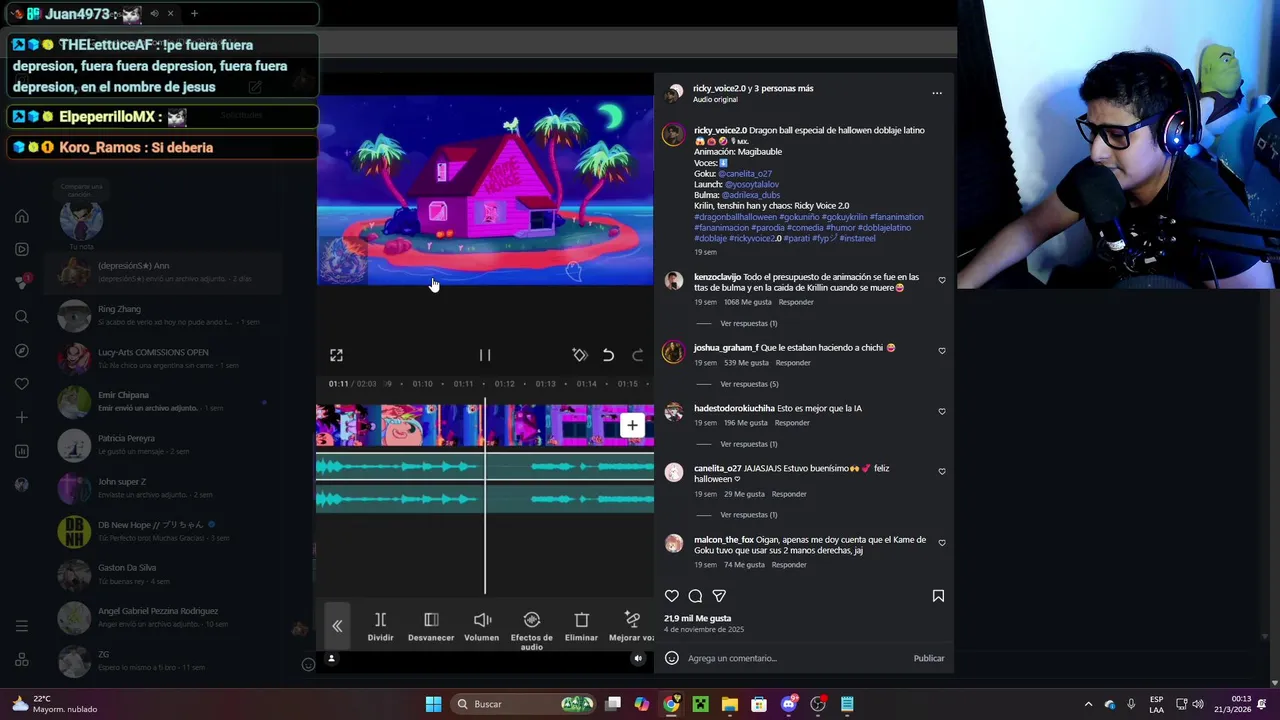
Task: Open @canelita_o27 mention link in caption
Action: coord(745,174)
